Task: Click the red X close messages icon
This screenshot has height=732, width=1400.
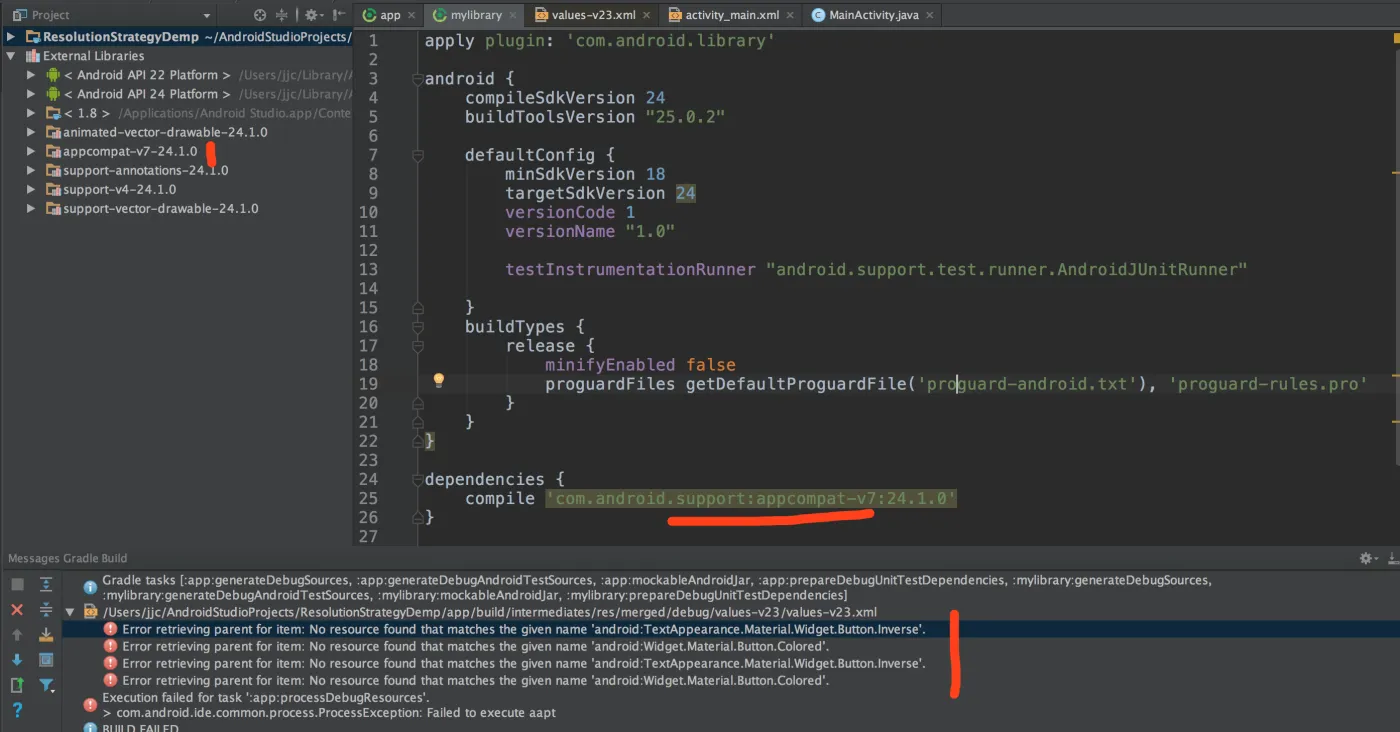Action: [17, 609]
